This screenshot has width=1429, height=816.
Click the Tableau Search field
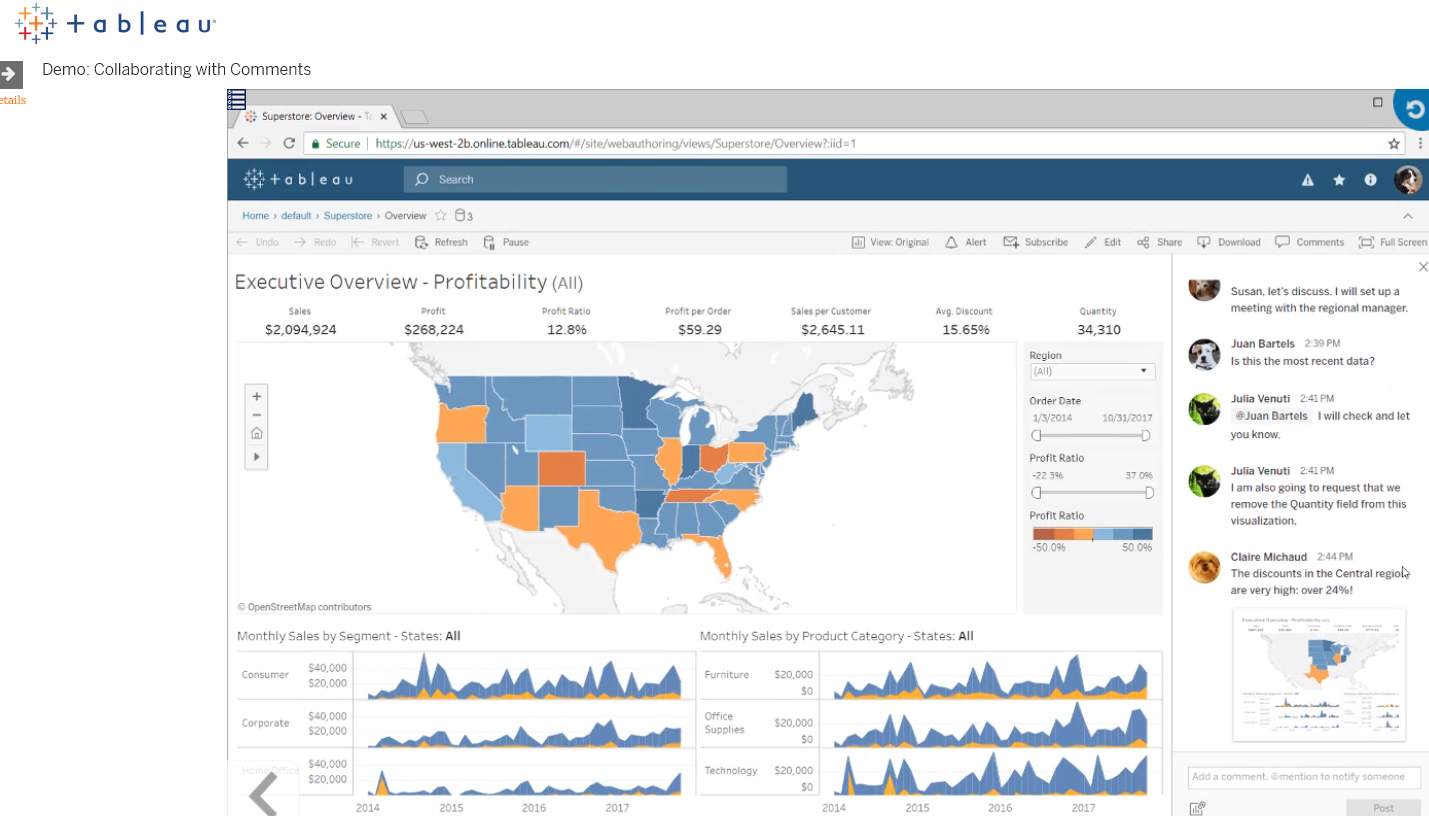pos(595,180)
